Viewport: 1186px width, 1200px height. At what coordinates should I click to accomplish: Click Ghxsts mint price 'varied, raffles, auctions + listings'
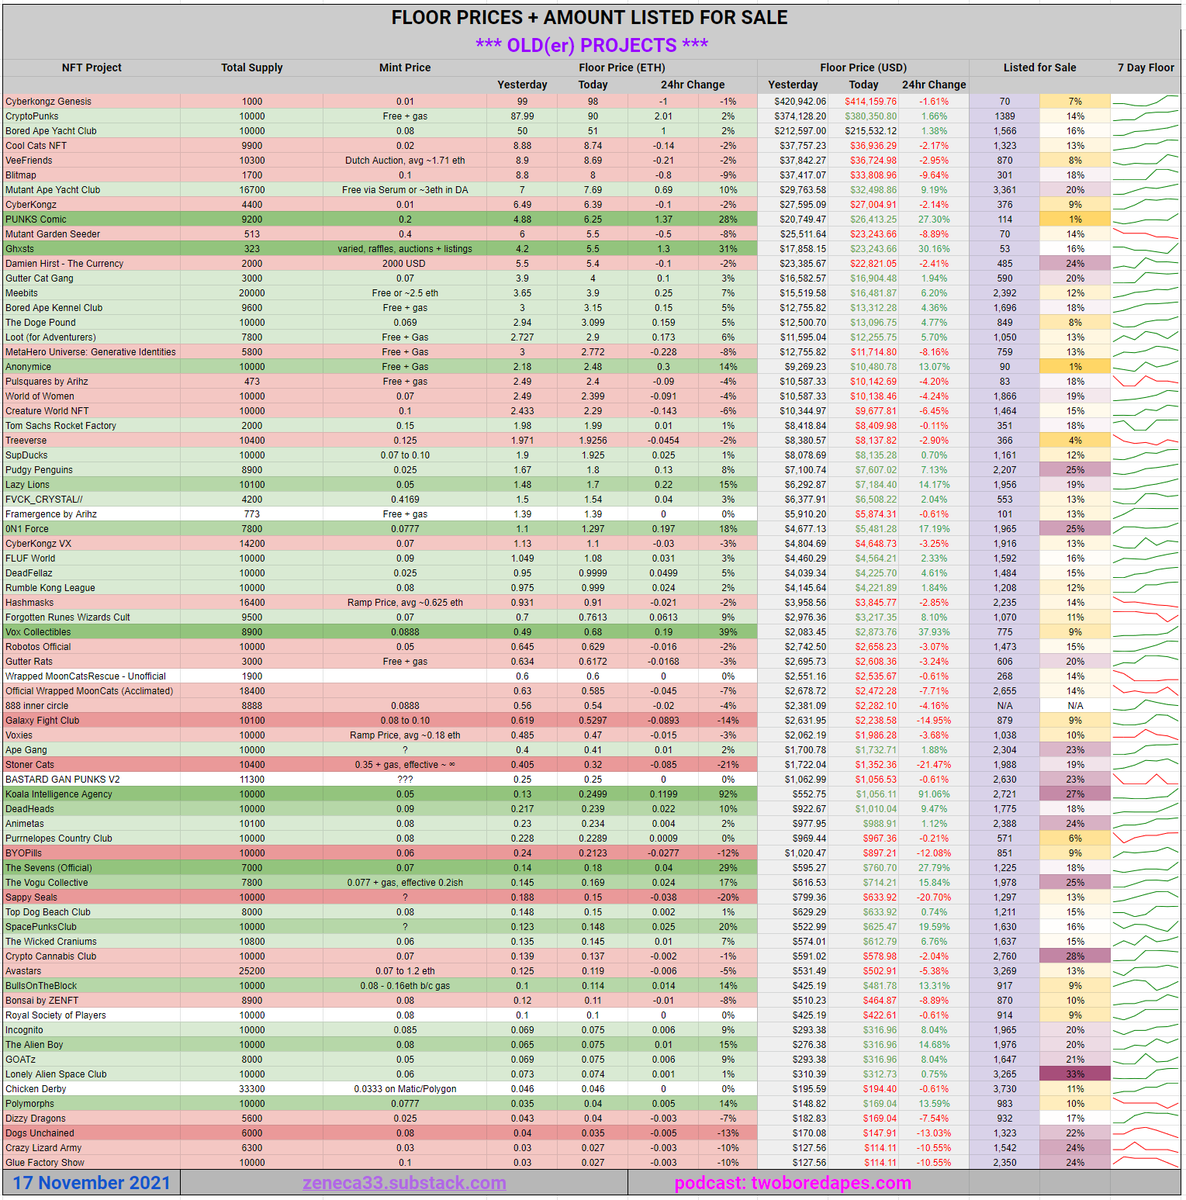pyautogui.click(x=405, y=249)
